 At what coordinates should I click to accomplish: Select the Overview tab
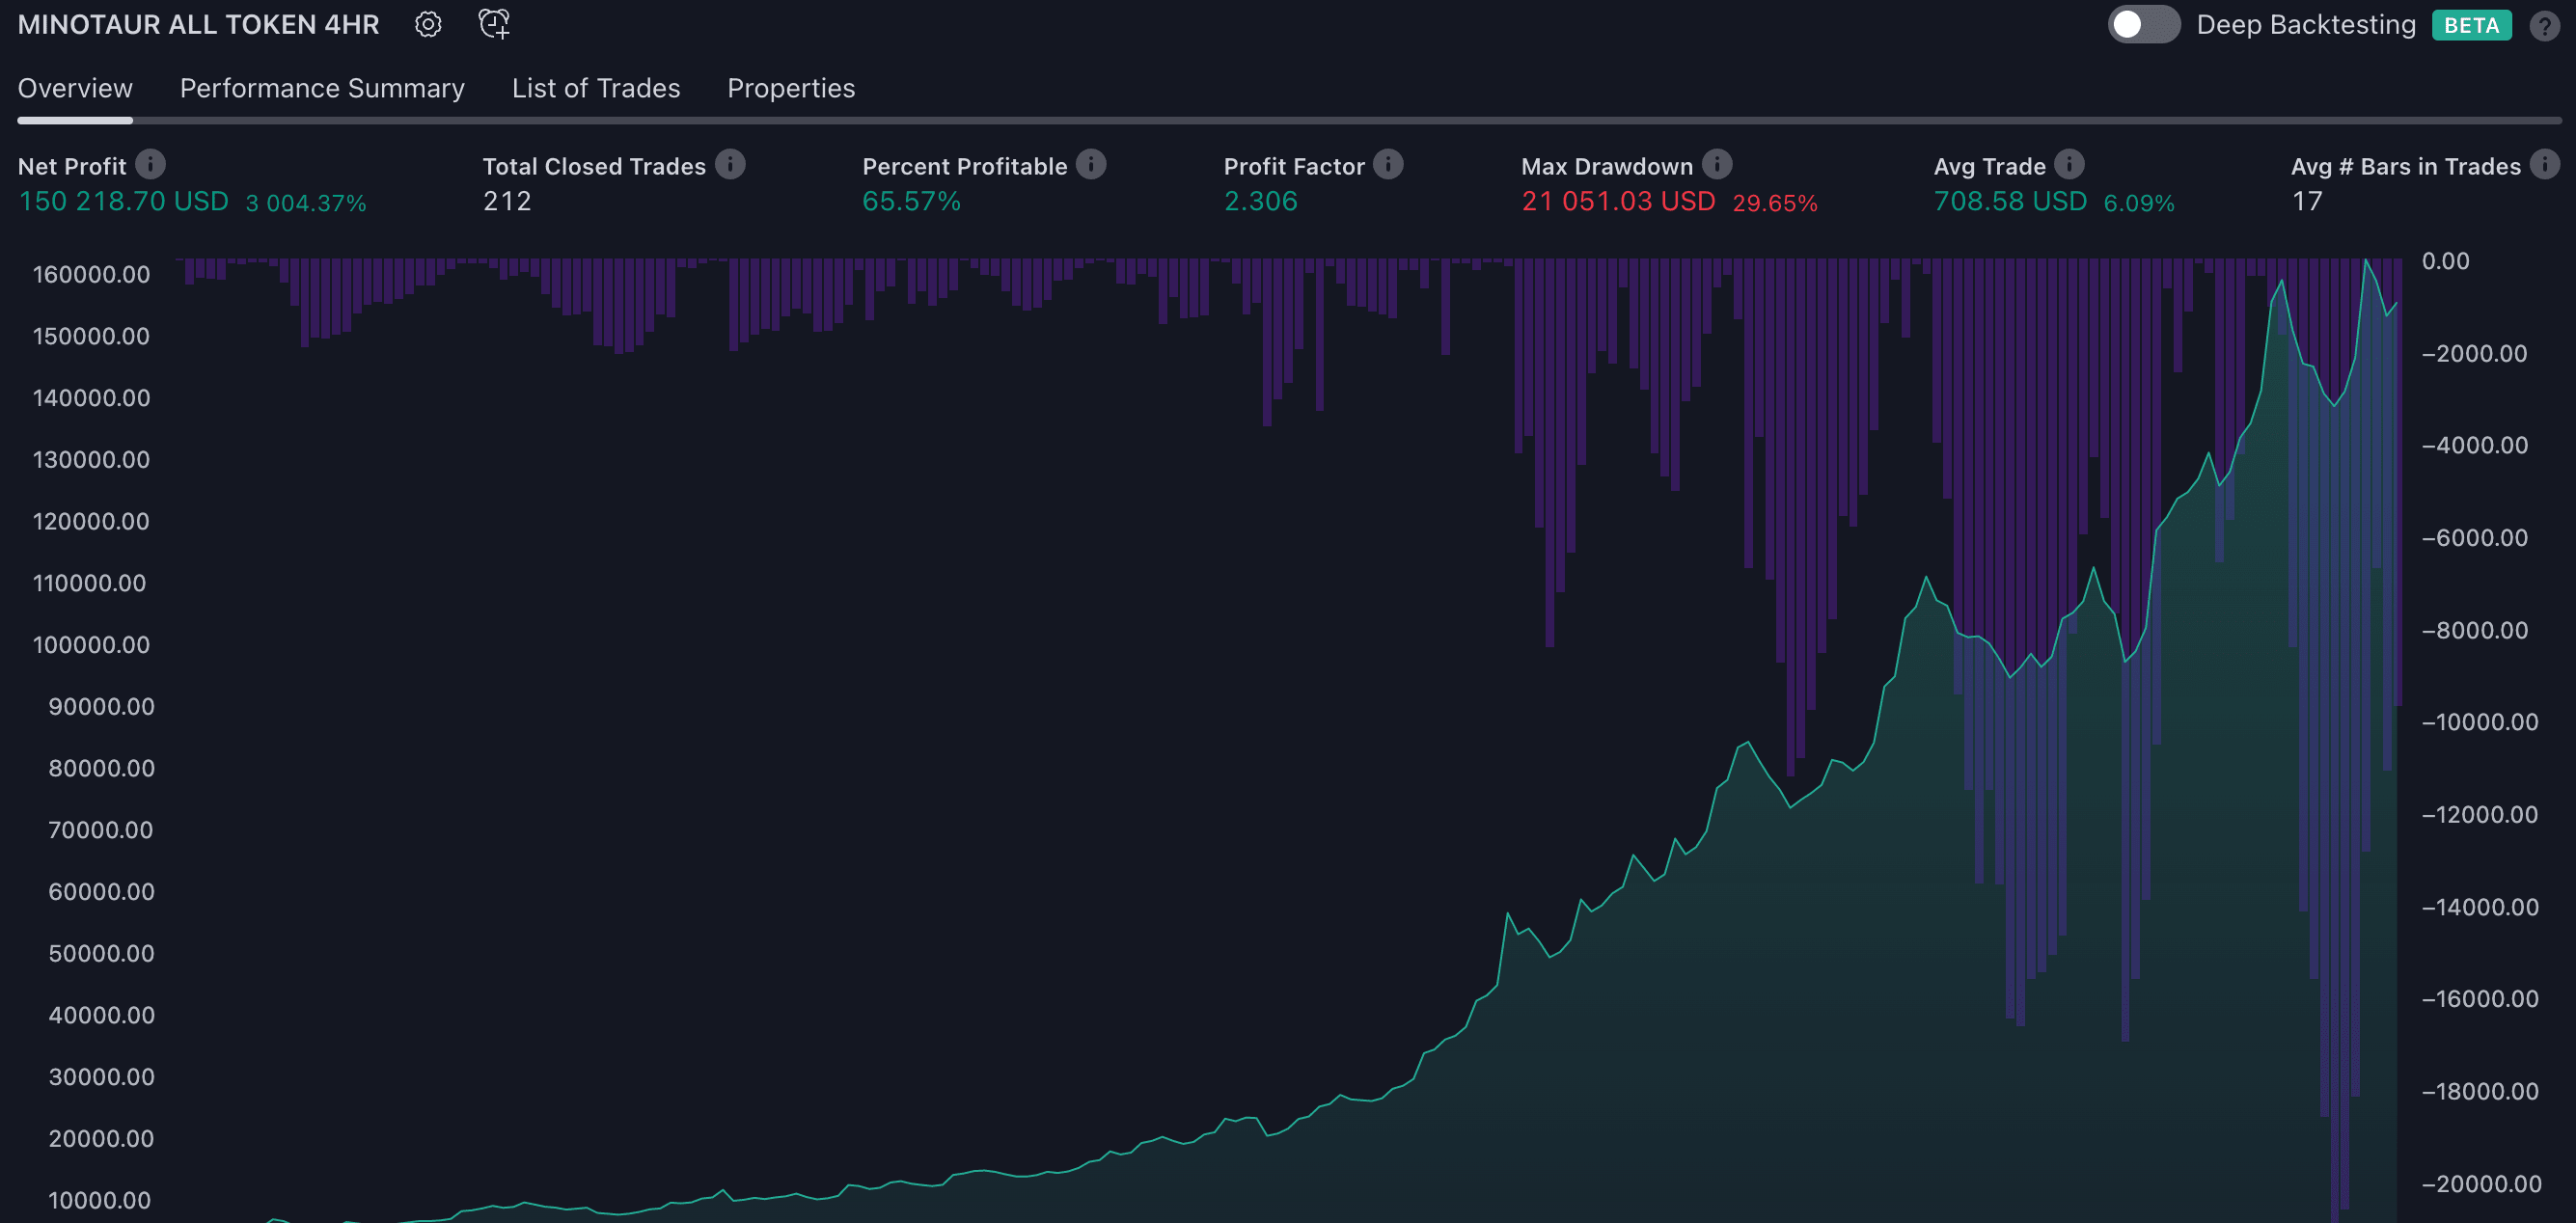[x=75, y=88]
